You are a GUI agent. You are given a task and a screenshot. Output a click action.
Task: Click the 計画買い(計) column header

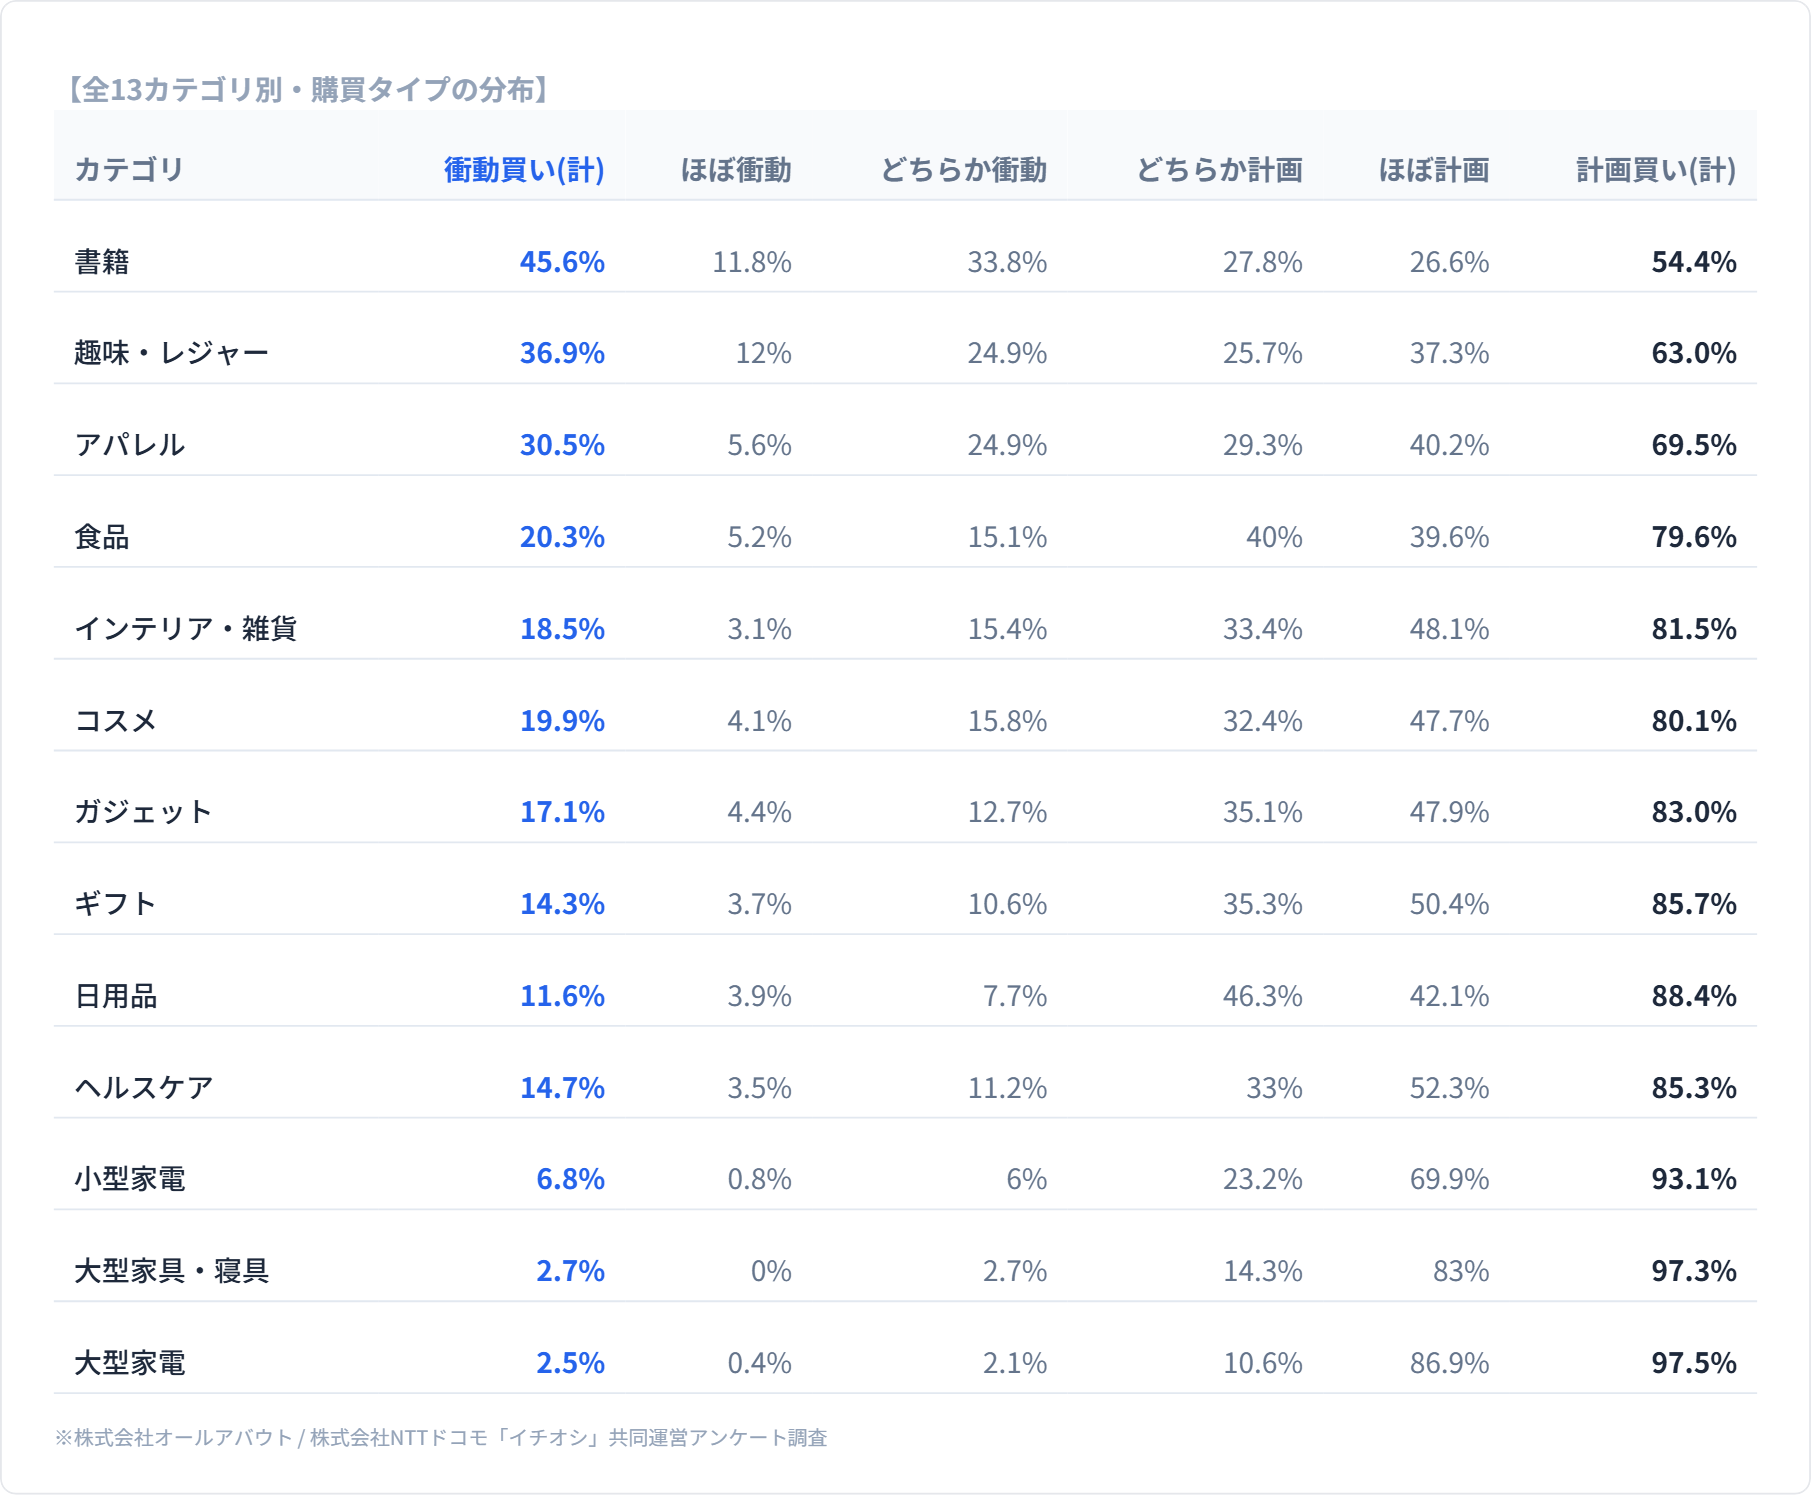click(x=1655, y=170)
